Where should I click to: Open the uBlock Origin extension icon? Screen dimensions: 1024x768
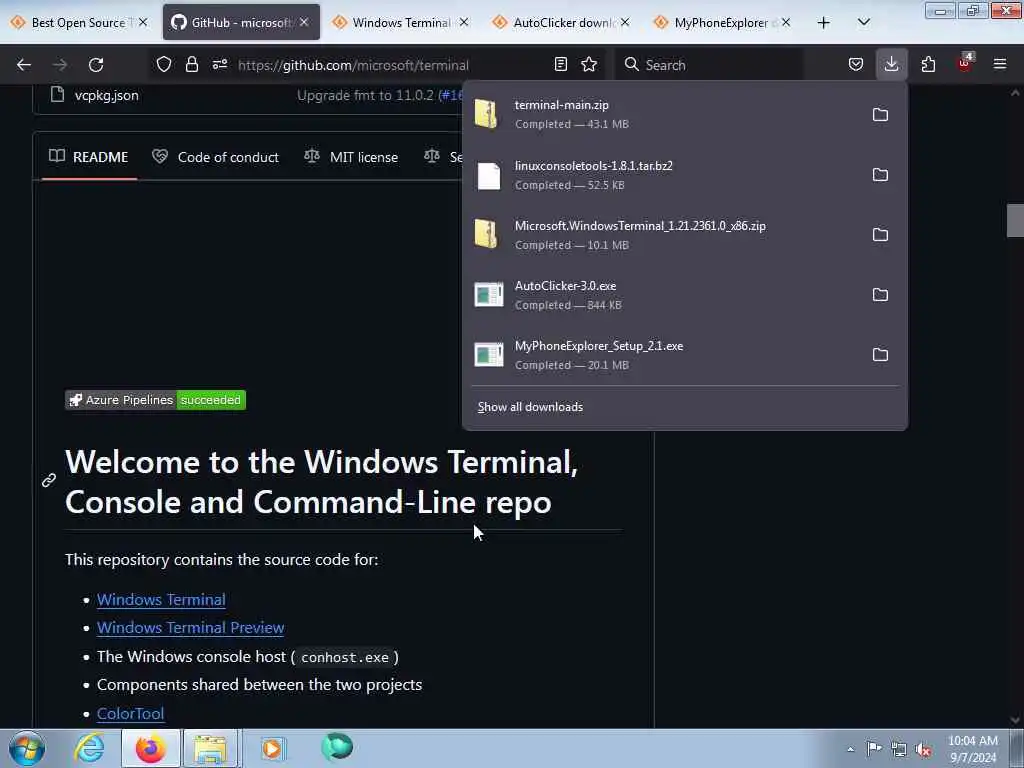click(965, 63)
